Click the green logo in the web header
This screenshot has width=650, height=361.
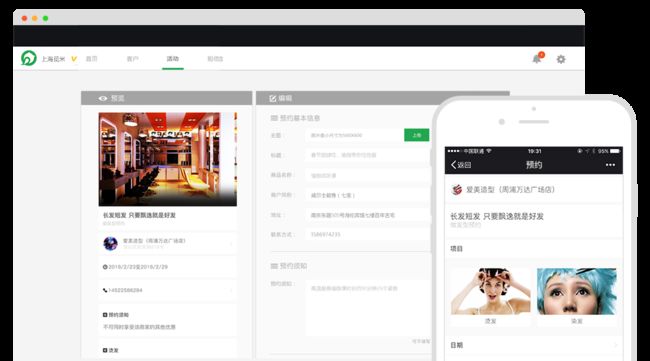pos(29,58)
